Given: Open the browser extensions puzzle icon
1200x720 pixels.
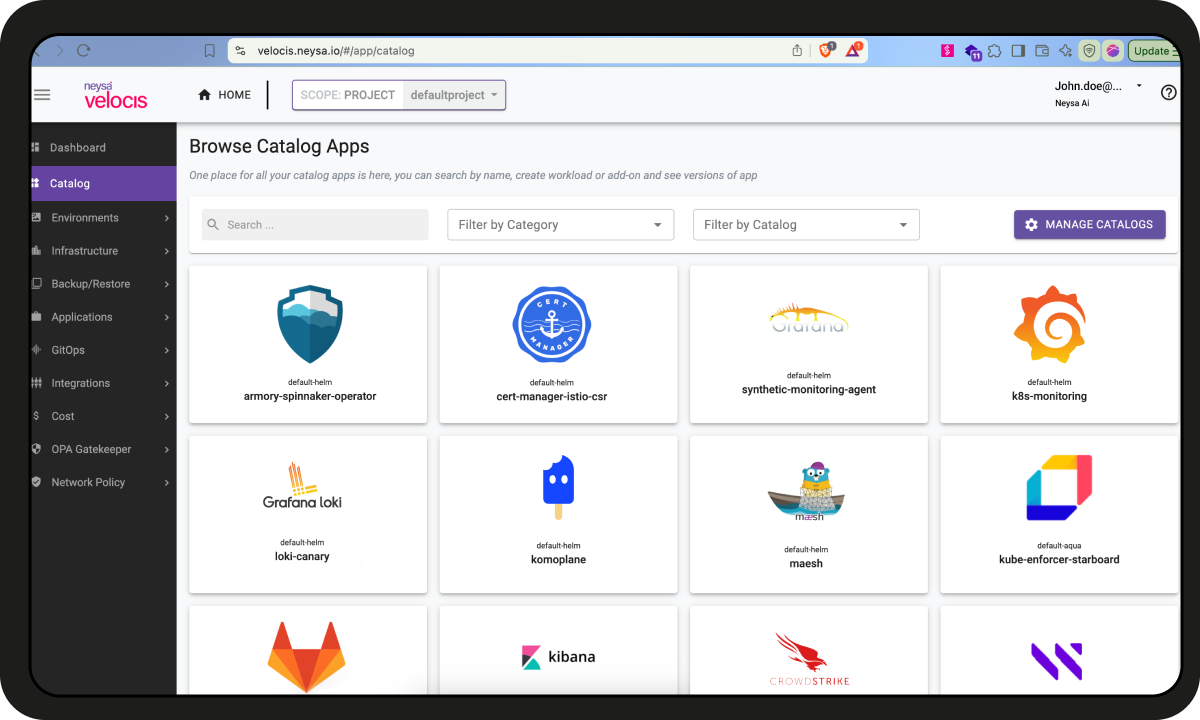Looking at the screenshot, I should point(994,50).
